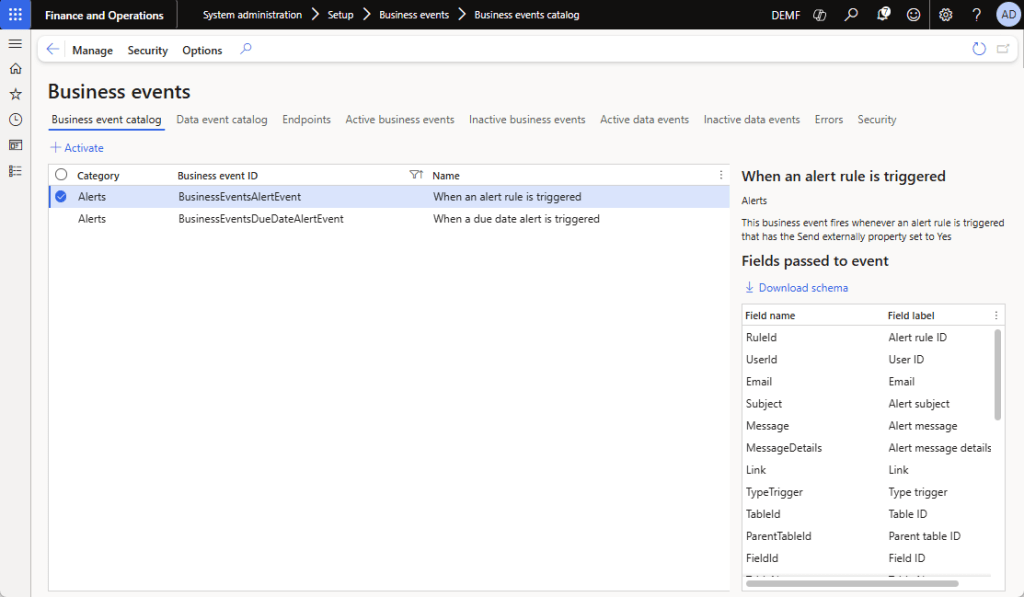Select the Home icon in the sidebar
The height and width of the screenshot is (597, 1024).
click(x=14, y=70)
